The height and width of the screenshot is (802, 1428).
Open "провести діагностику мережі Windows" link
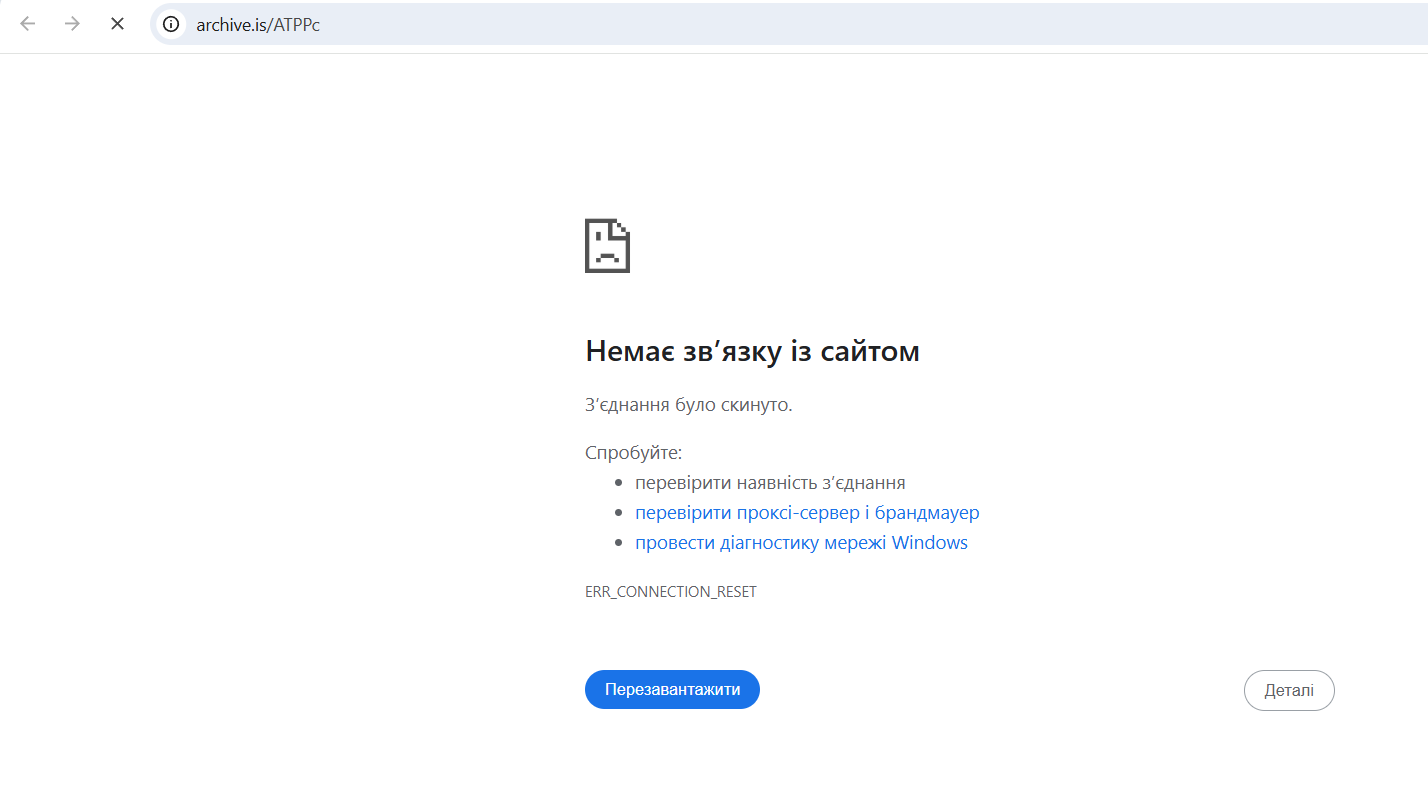tap(801, 543)
